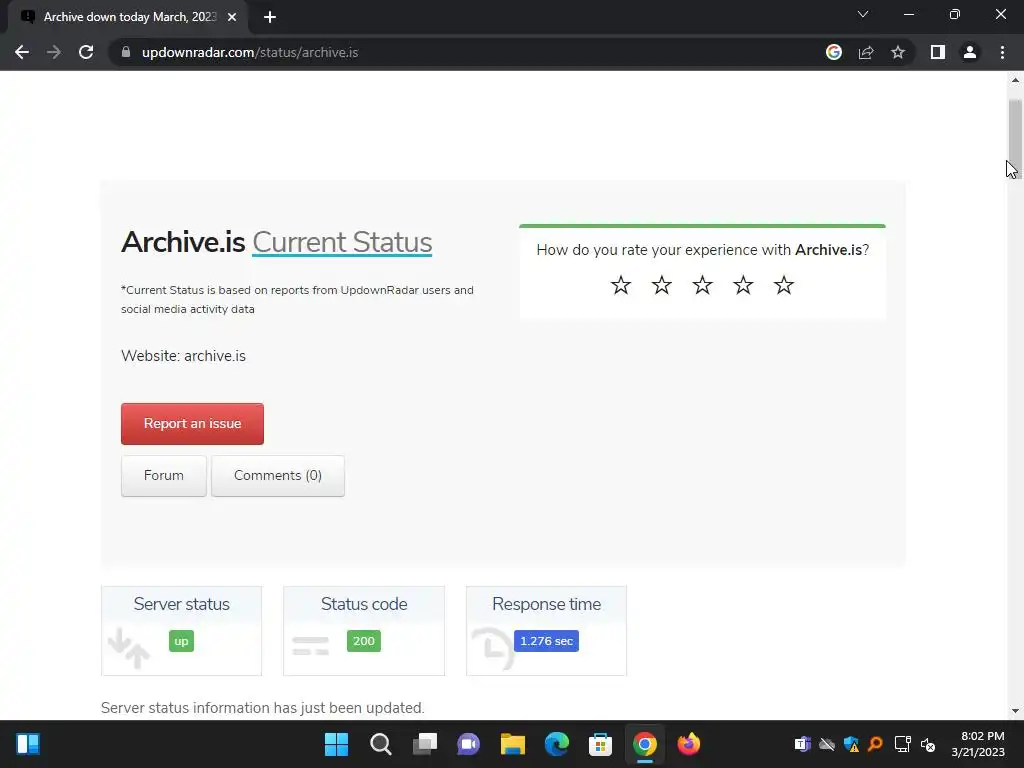Open the Forum button
The width and height of the screenshot is (1024, 768).
[x=163, y=475]
